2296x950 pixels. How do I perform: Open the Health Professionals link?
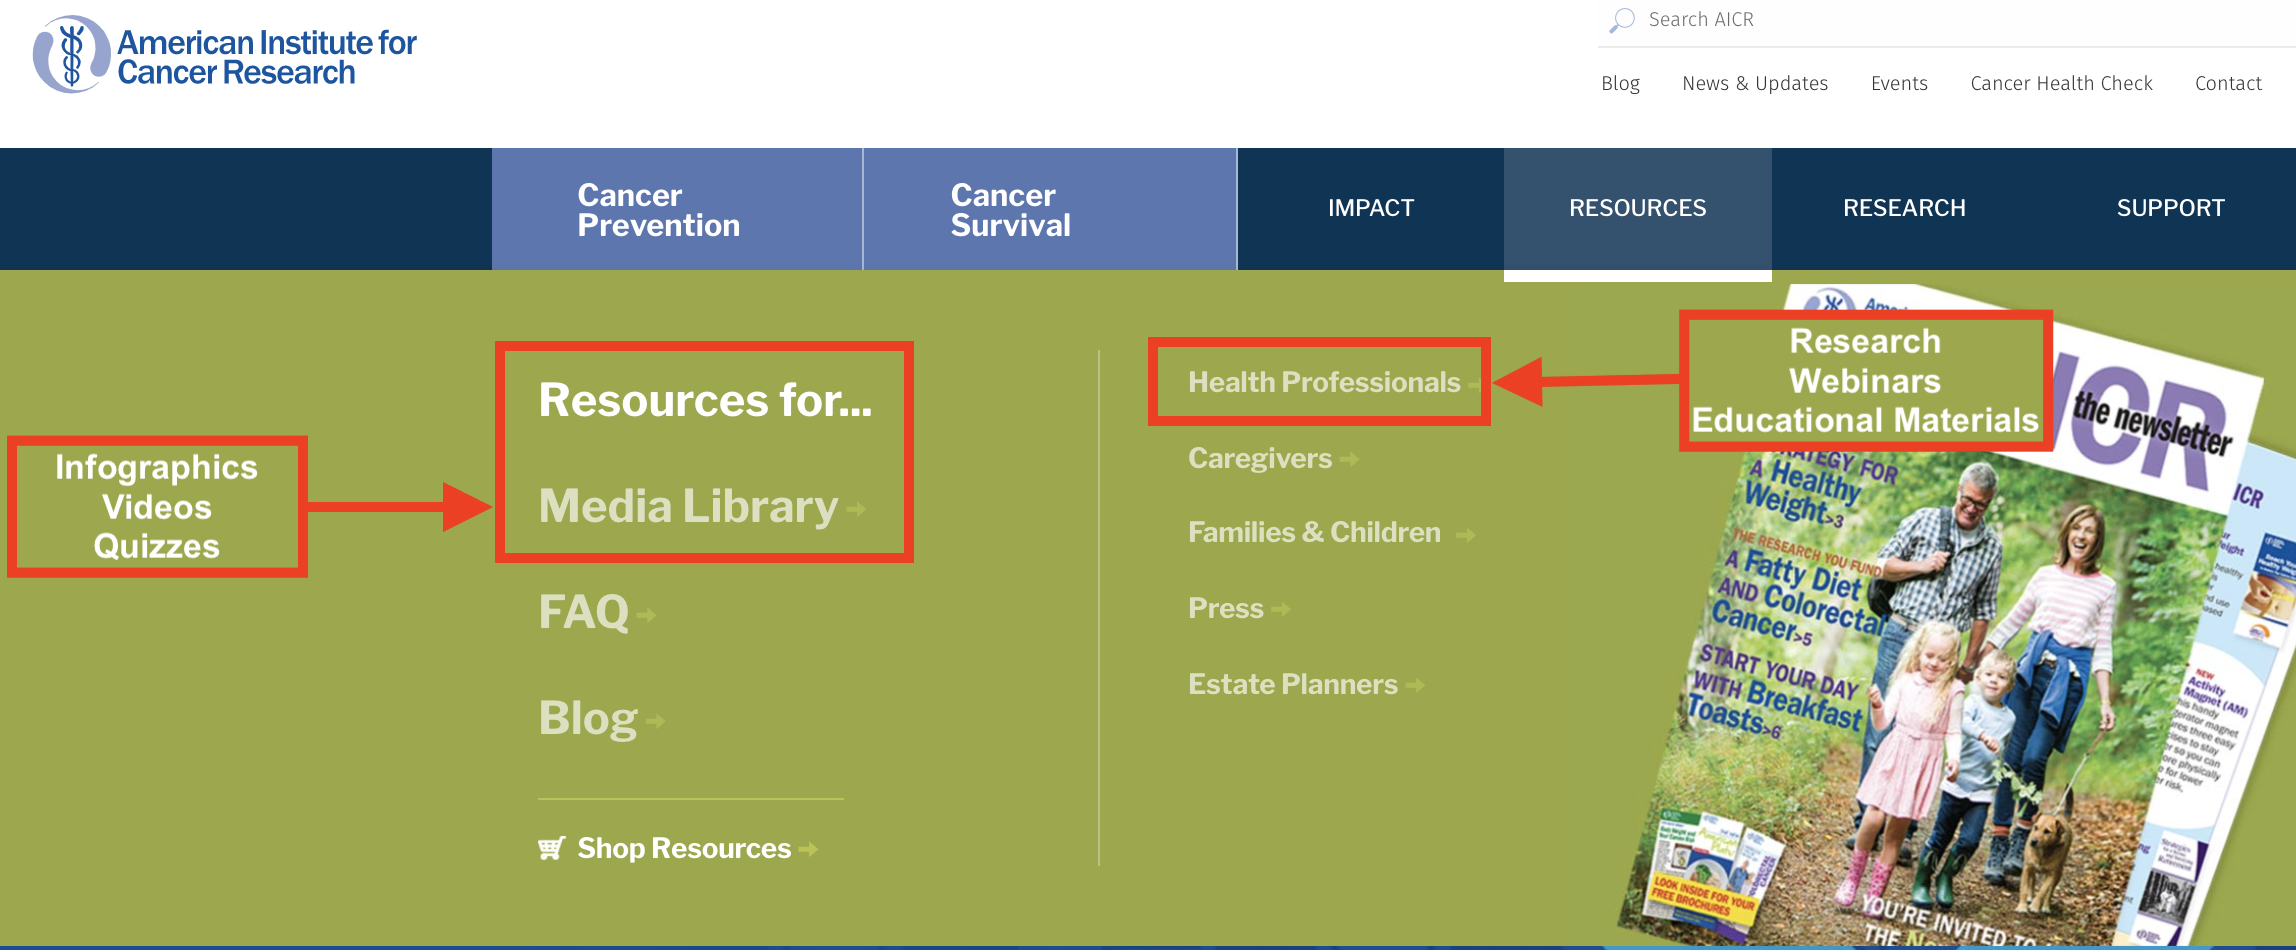click(1323, 382)
